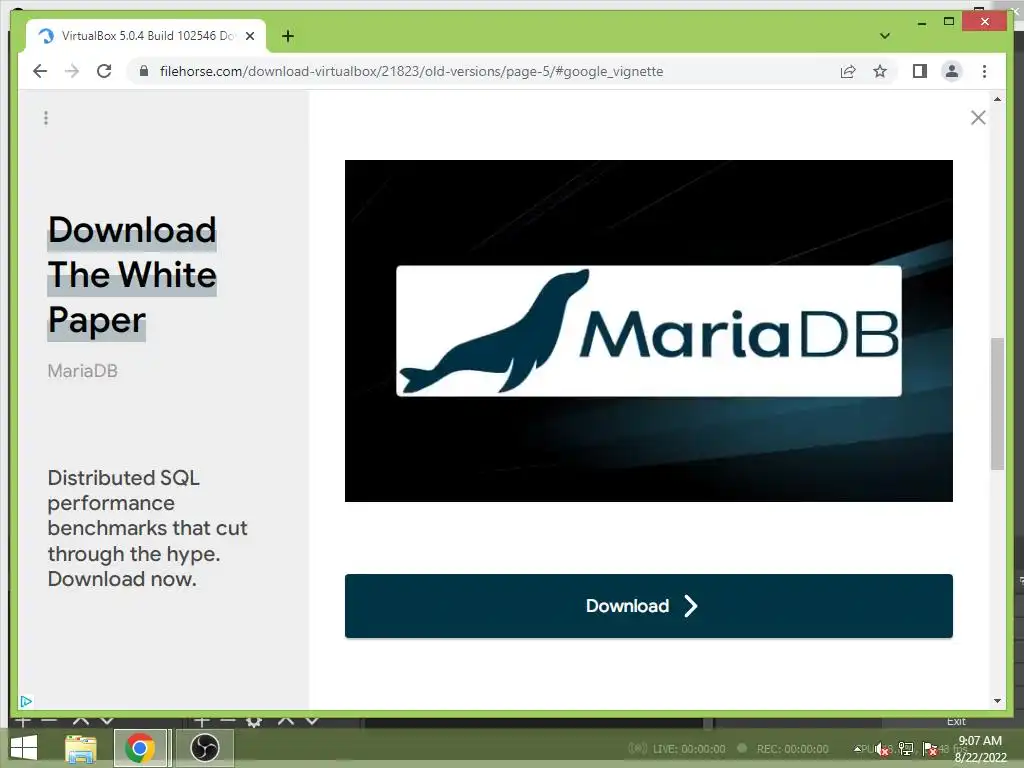Click the 'Download The White Paper' headline

pos(132,276)
